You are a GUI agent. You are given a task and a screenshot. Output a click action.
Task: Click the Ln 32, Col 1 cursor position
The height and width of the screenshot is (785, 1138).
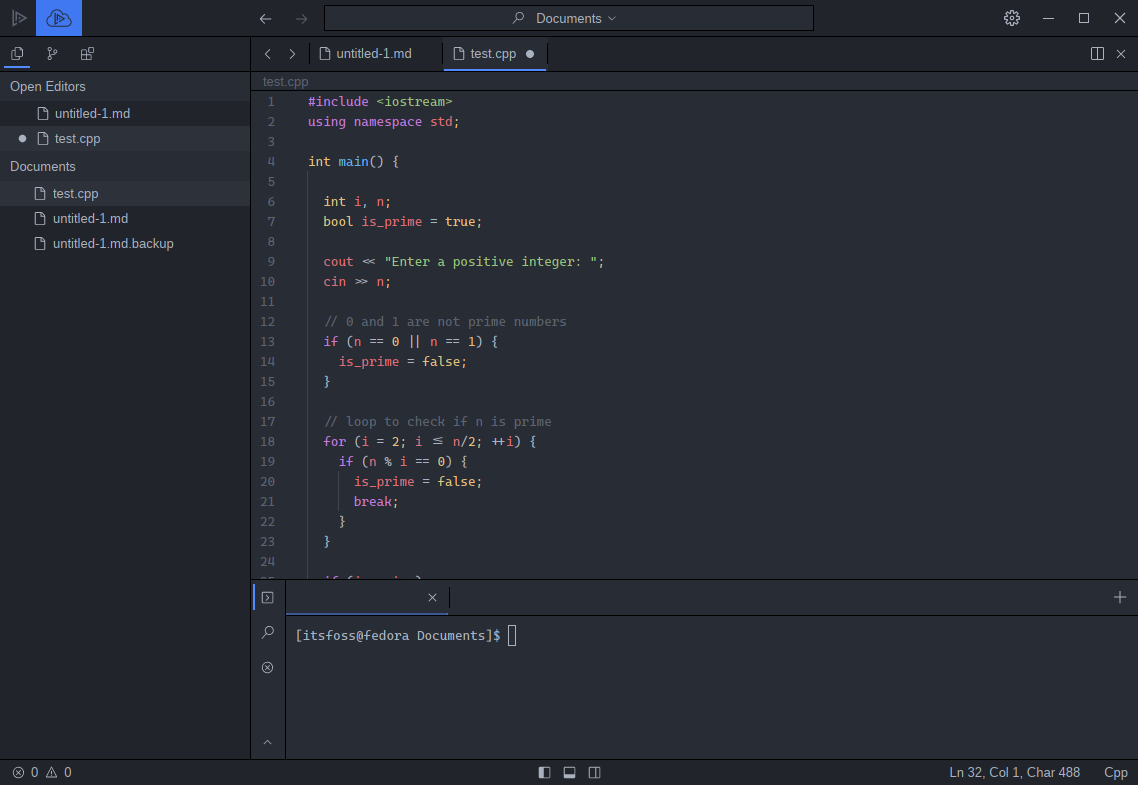point(1014,772)
